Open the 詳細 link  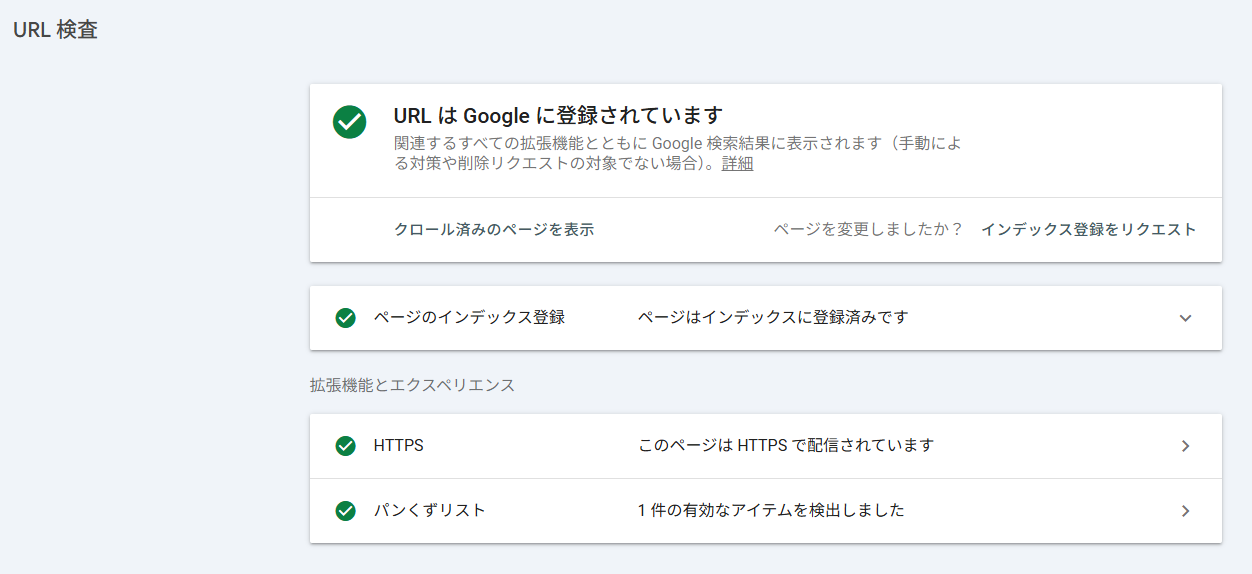(737, 164)
